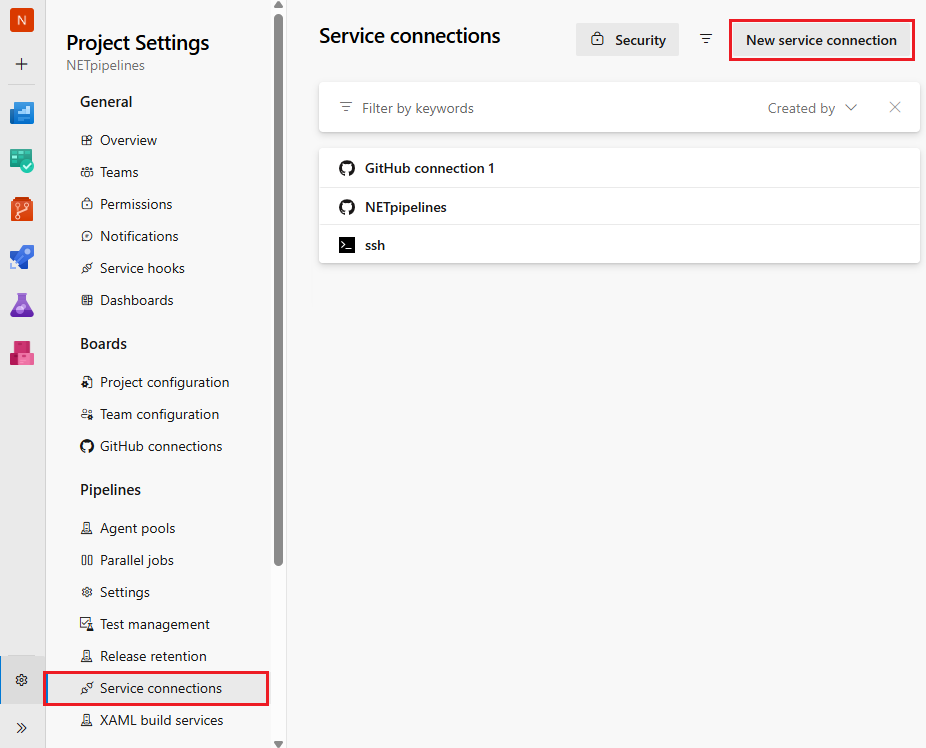Open the Security settings button
926x748 pixels.
click(x=627, y=39)
